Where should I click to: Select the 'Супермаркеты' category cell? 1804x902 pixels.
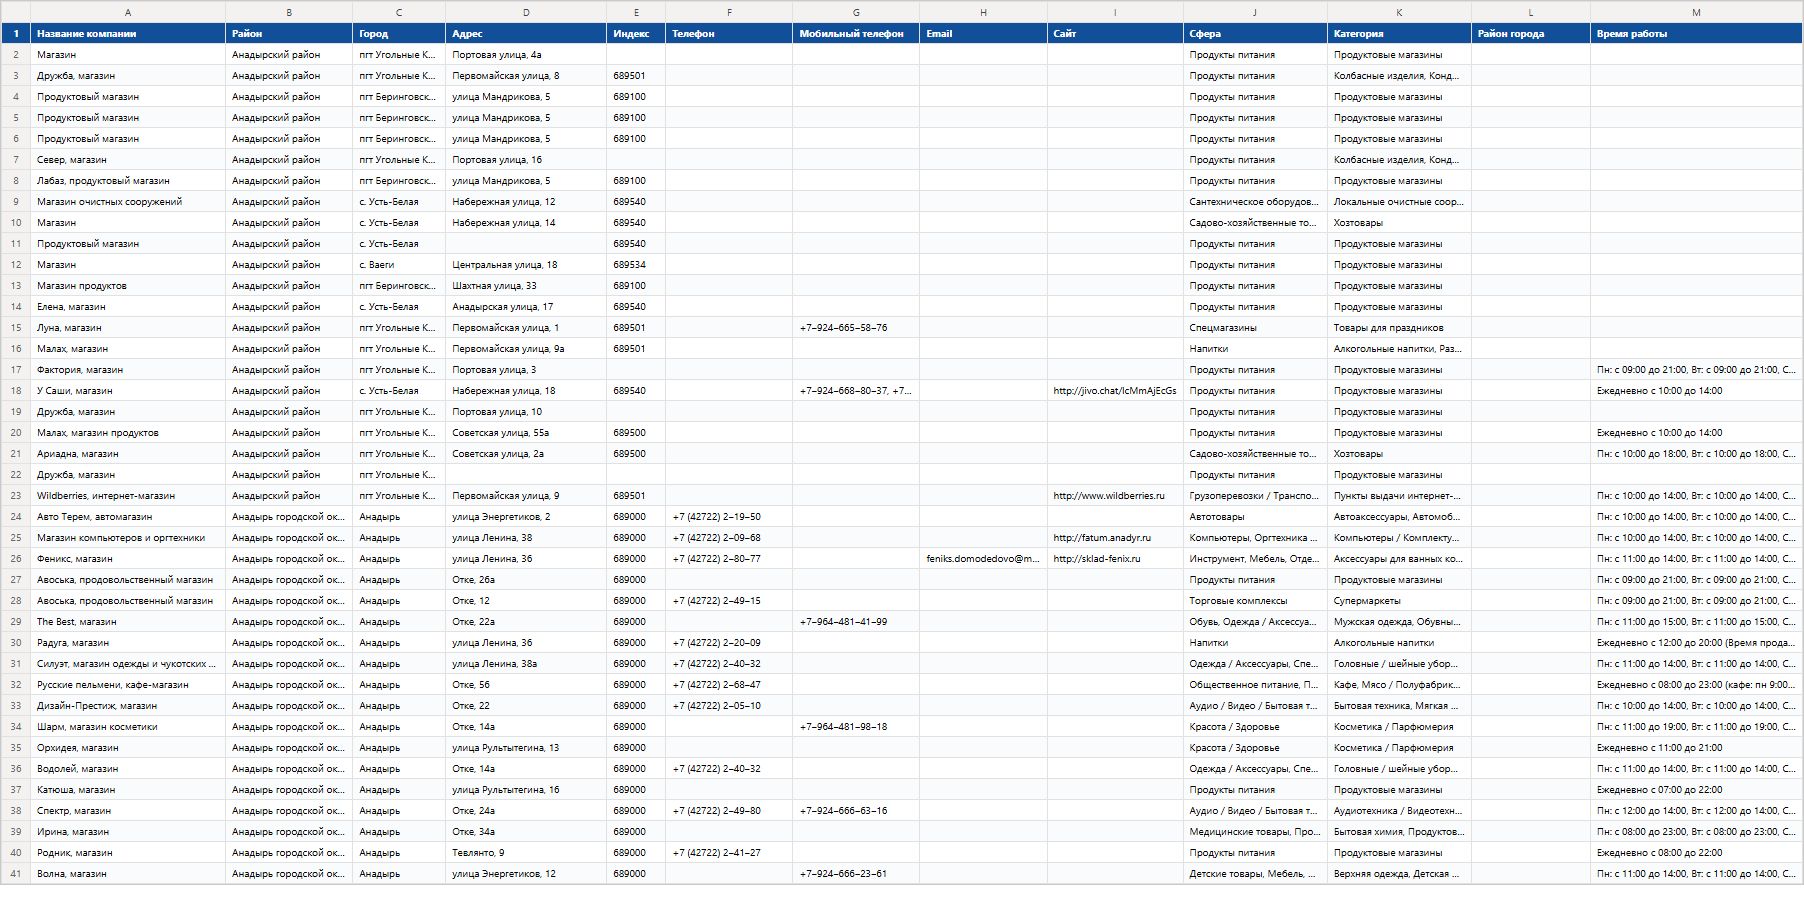point(1399,601)
